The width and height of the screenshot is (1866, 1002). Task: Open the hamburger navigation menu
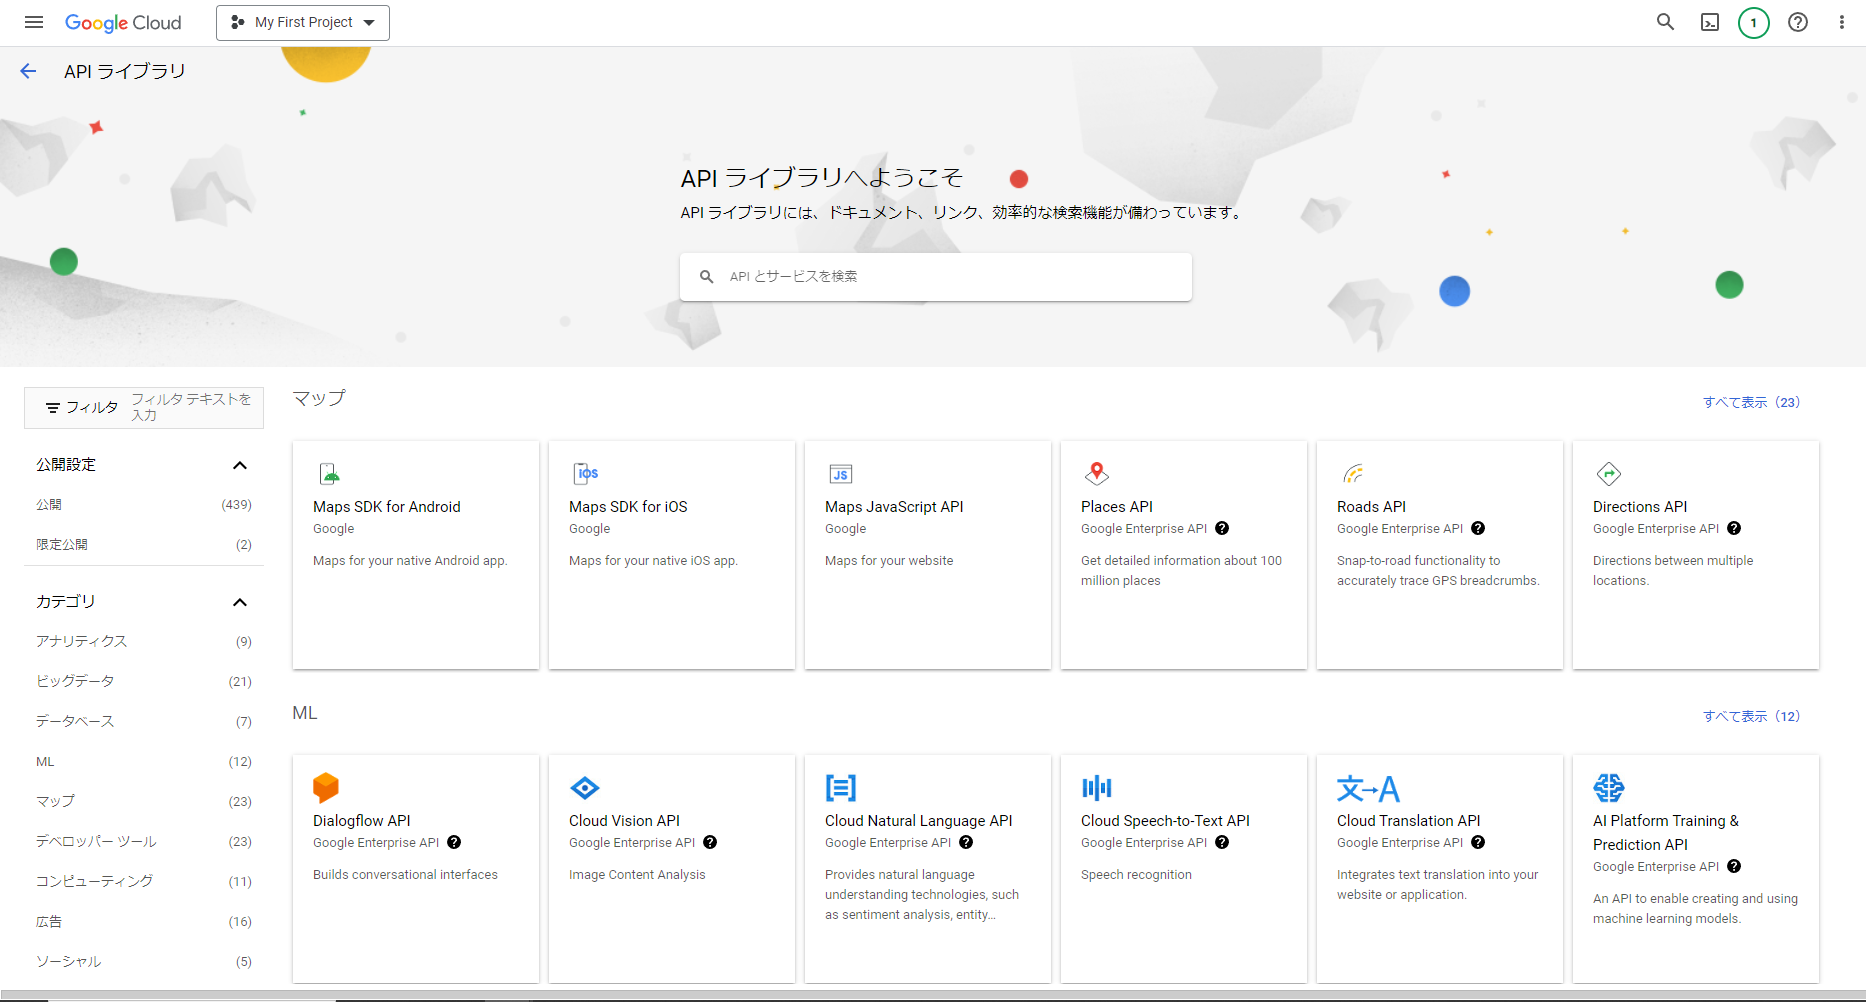[x=34, y=22]
